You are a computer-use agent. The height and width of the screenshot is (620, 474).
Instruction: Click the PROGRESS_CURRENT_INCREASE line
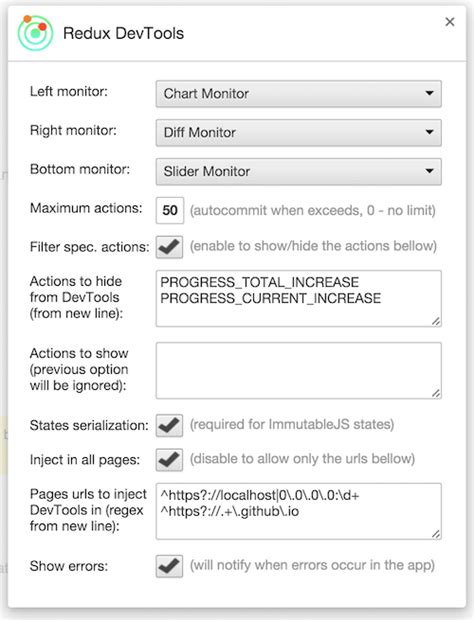pos(270,298)
